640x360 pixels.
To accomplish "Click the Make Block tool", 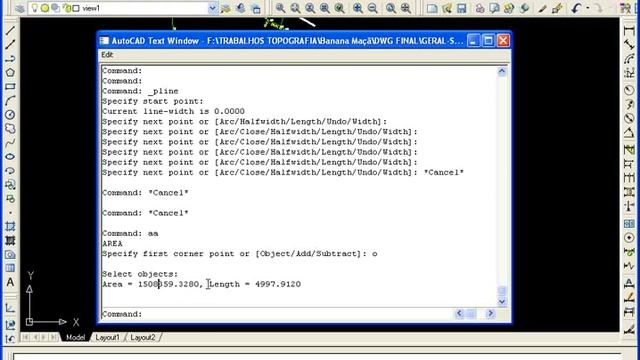I will (x=10, y=199).
